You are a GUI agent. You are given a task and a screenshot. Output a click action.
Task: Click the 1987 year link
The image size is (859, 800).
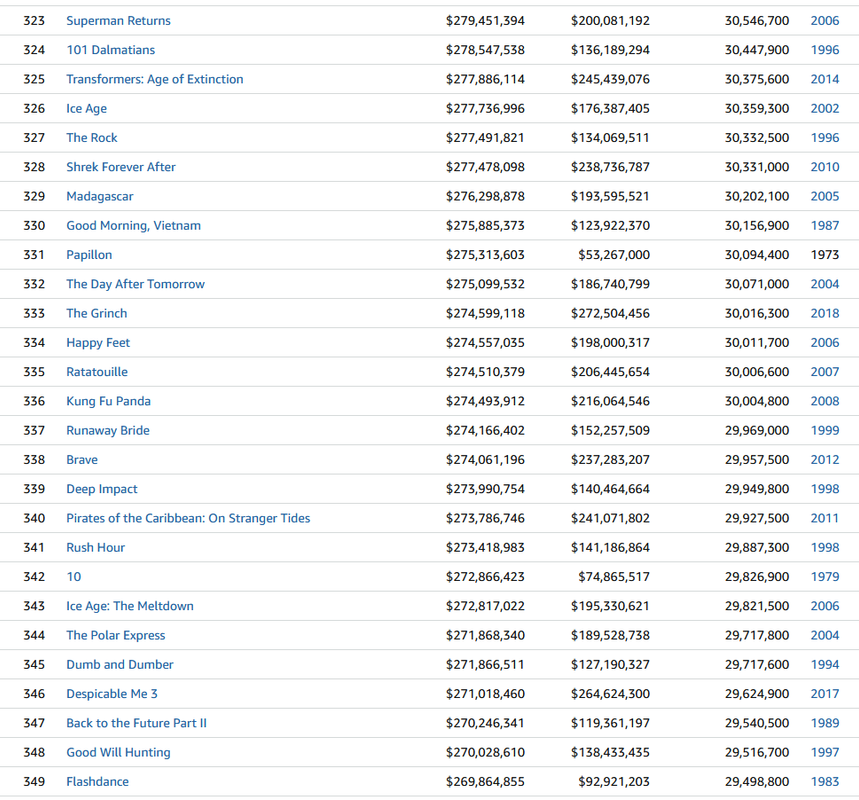(x=824, y=226)
